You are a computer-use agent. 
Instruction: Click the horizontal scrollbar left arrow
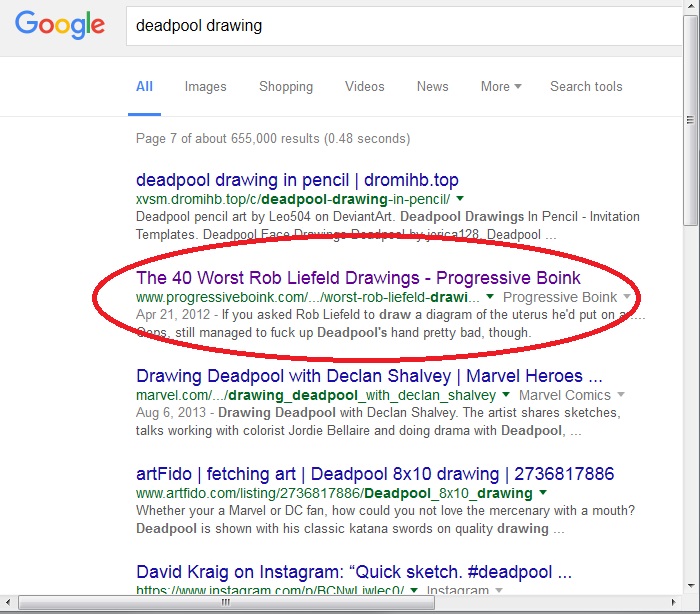pyautogui.click(x=10, y=603)
